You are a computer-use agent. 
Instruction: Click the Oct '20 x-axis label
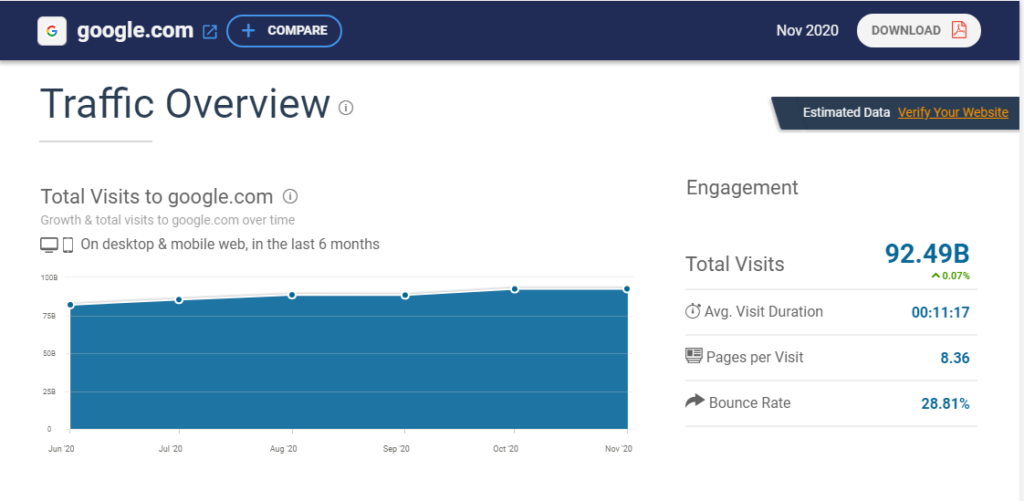tap(506, 449)
